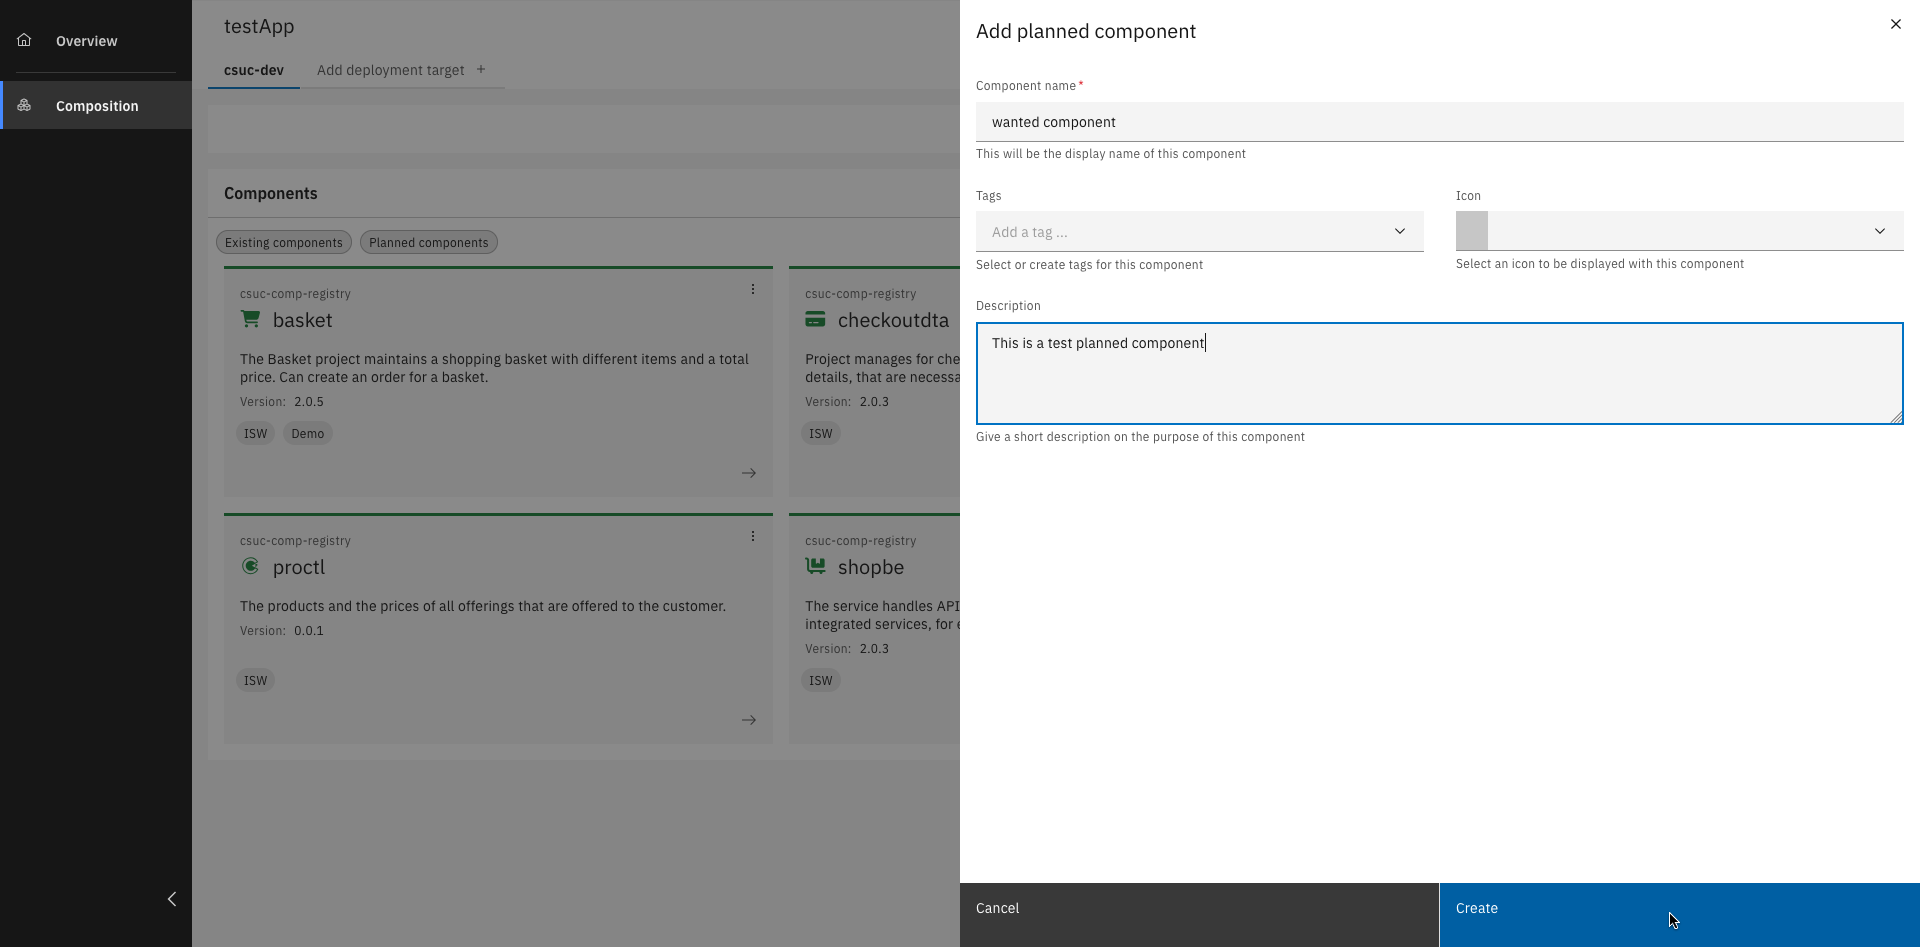Click the arrow icon on the proctl card
The height and width of the screenshot is (947, 1920).
(749, 719)
